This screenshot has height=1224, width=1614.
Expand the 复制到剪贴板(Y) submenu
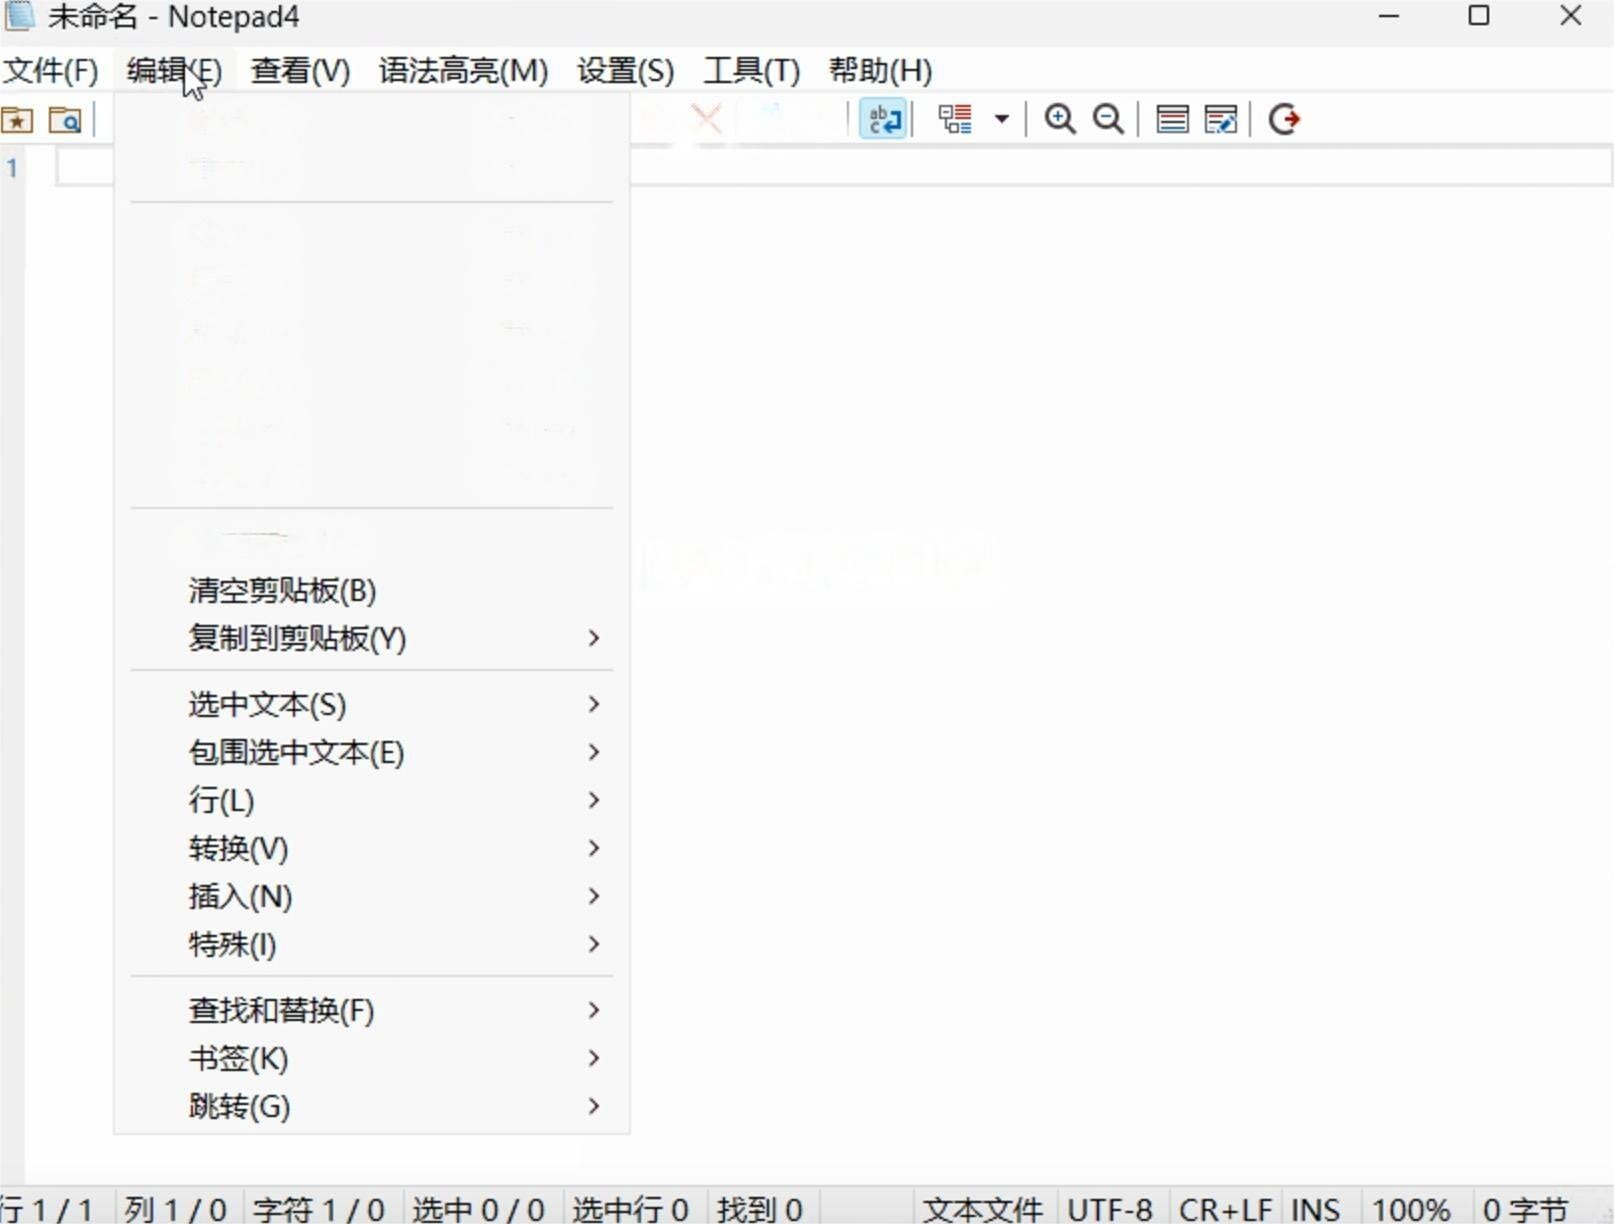click(372, 638)
